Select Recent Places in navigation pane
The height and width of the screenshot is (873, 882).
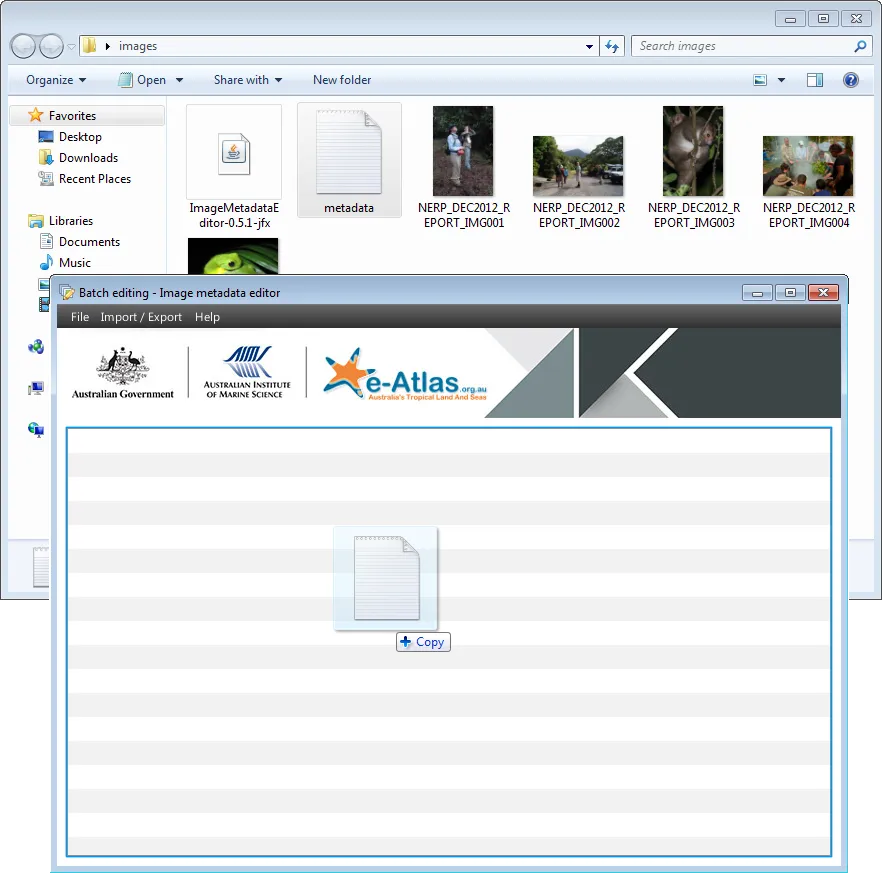tap(94, 178)
